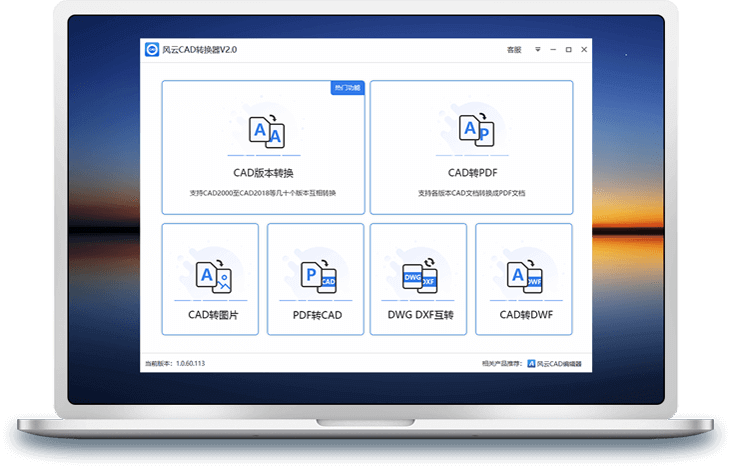Click the PDF转CAD file icon

[318, 277]
